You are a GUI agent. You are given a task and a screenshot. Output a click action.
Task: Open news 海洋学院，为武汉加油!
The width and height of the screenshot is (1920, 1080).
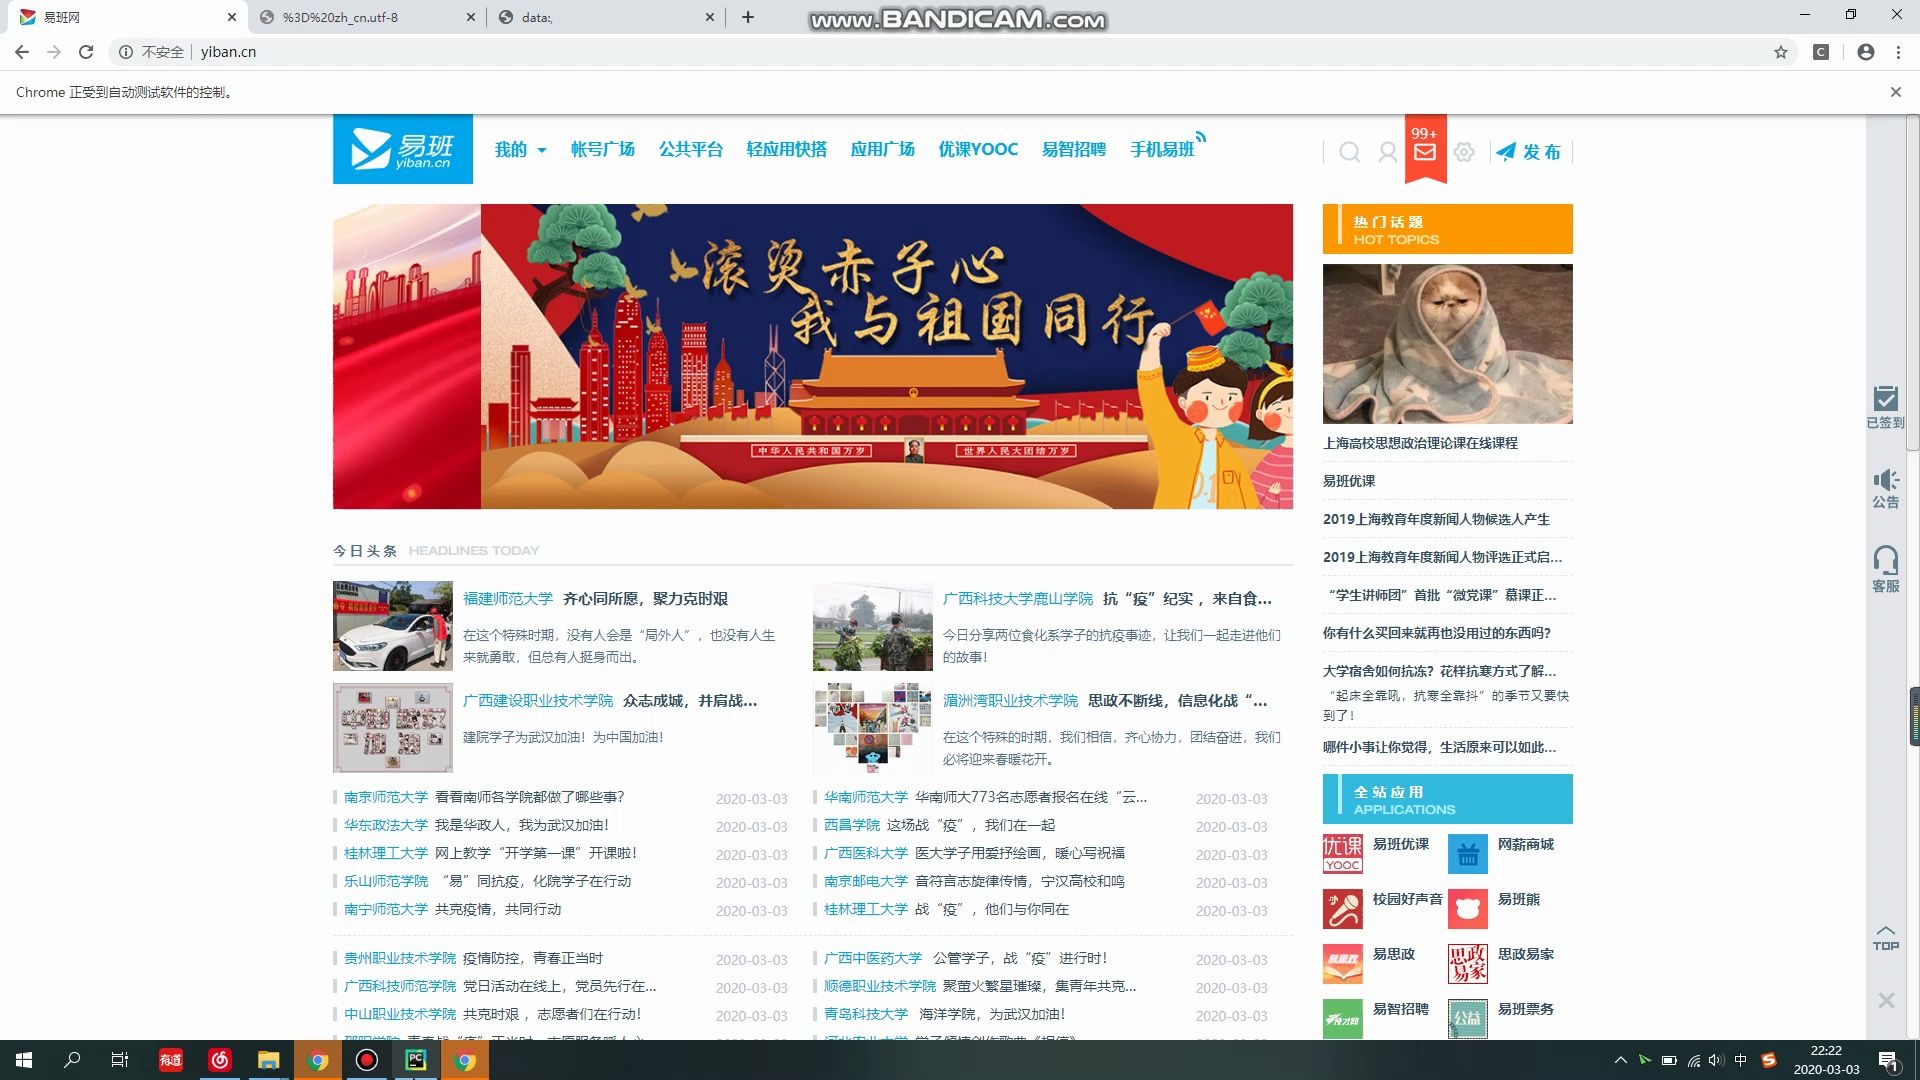[992, 1014]
